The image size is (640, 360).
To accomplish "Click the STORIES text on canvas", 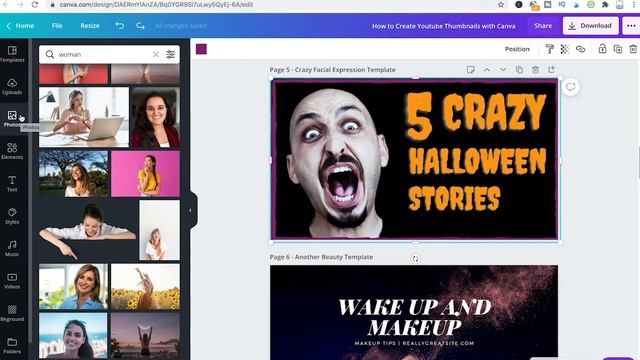I will point(454,199).
